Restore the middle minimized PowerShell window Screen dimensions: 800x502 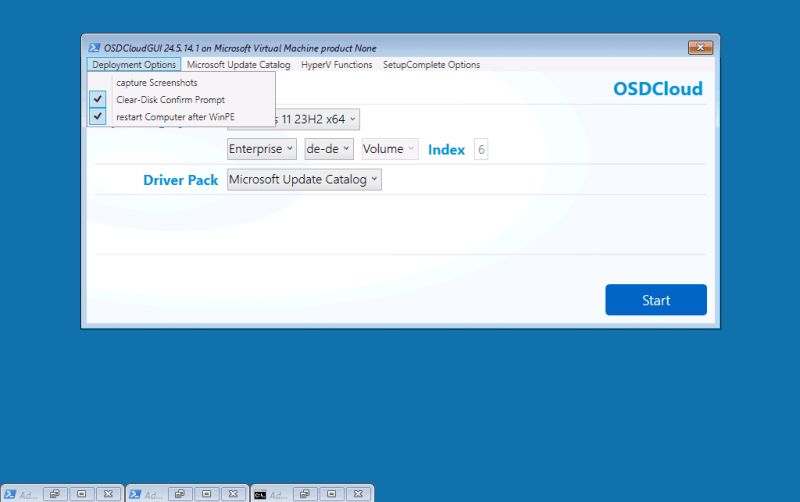tap(180, 494)
